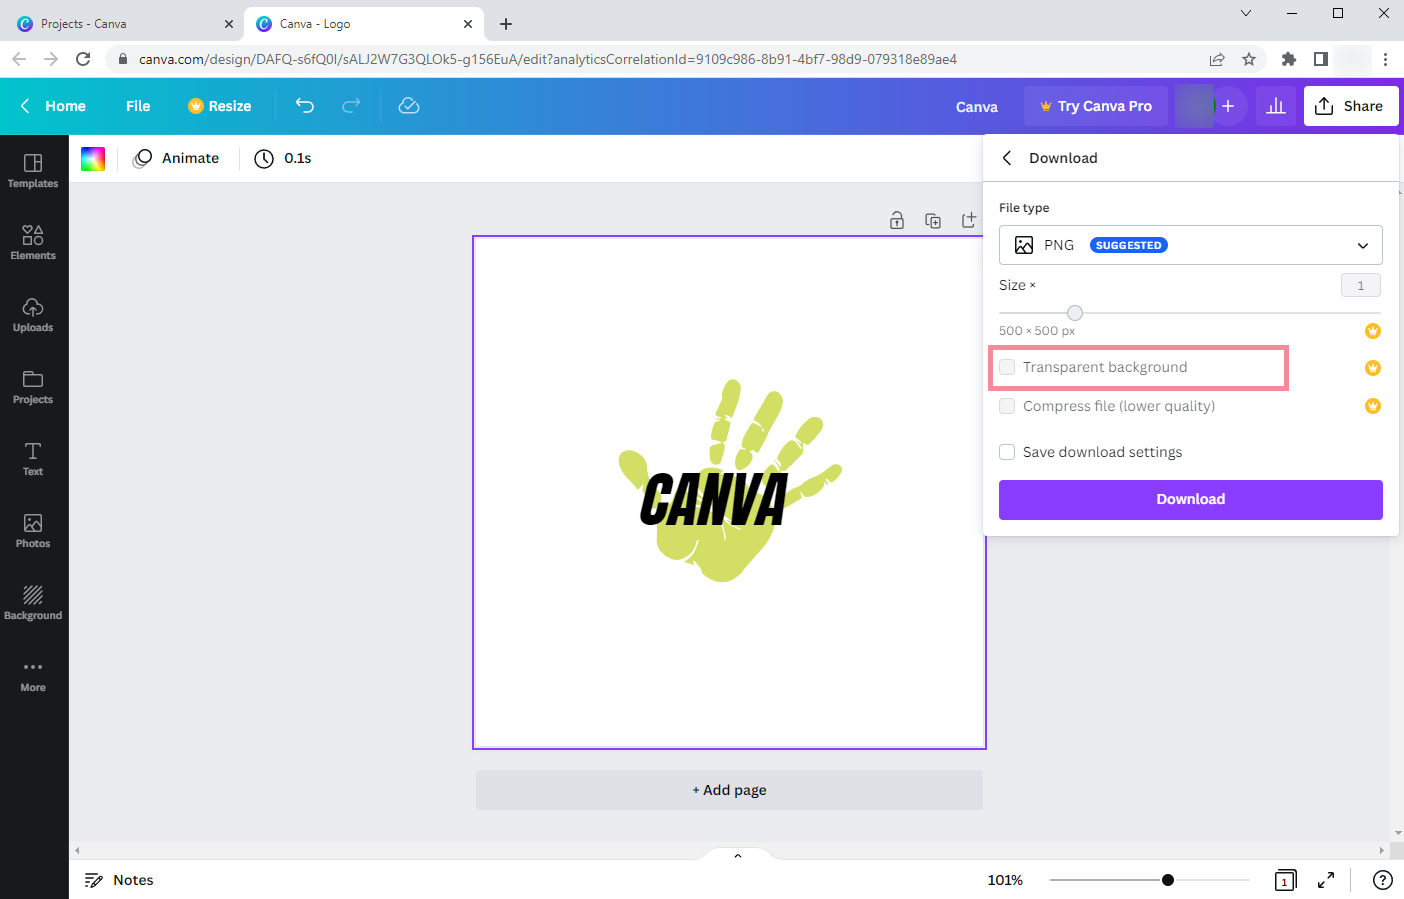The height and width of the screenshot is (899, 1404).
Task: Check Save download settings
Action: click(1007, 452)
